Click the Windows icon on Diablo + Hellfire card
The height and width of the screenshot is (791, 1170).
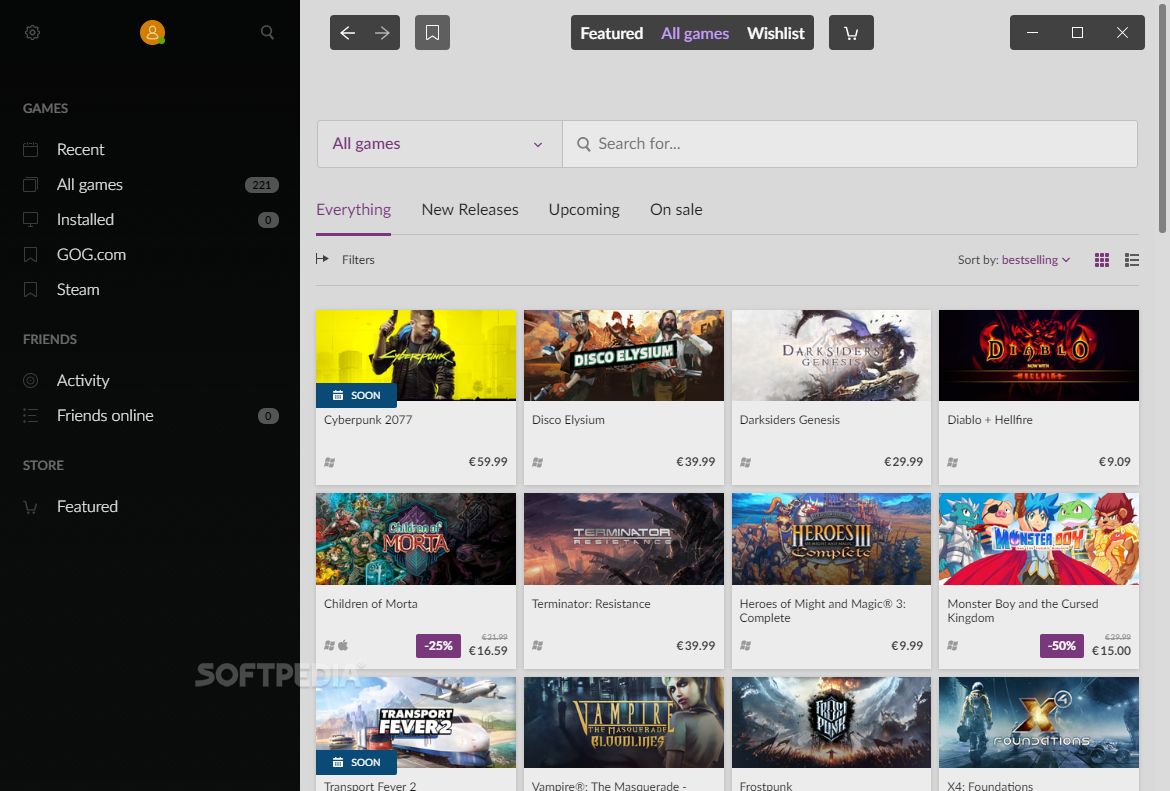pos(953,463)
